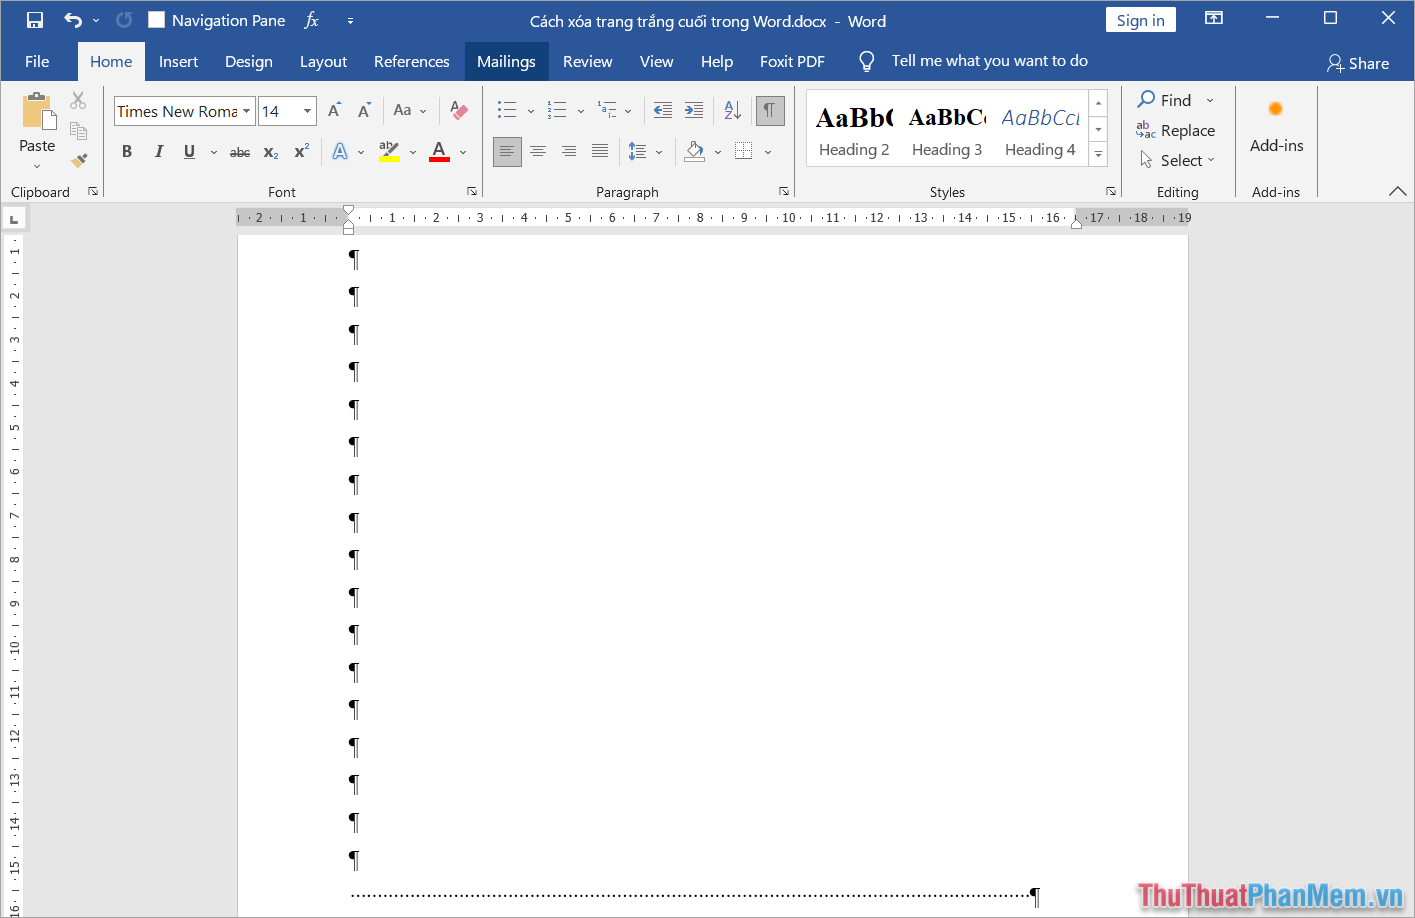The width and height of the screenshot is (1415, 918).
Task: Open the Times New Roman font dropdown
Action: click(x=246, y=111)
